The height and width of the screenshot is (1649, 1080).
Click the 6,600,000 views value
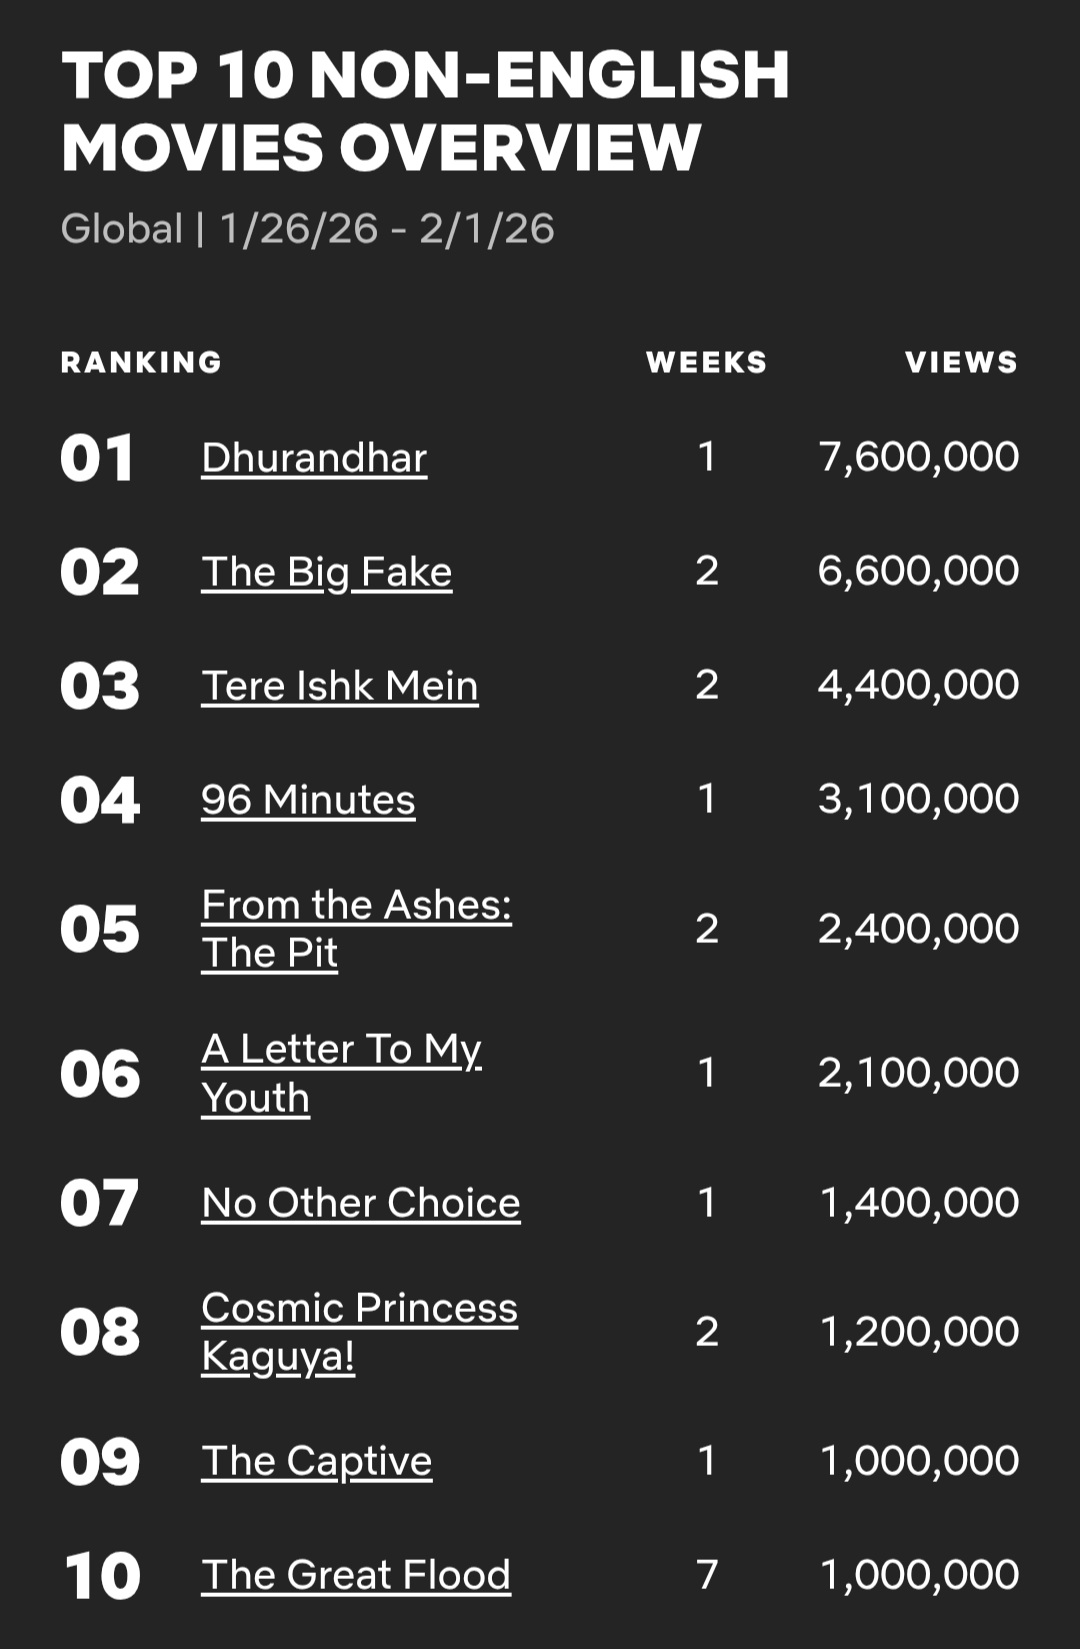(x=918, y=571)
